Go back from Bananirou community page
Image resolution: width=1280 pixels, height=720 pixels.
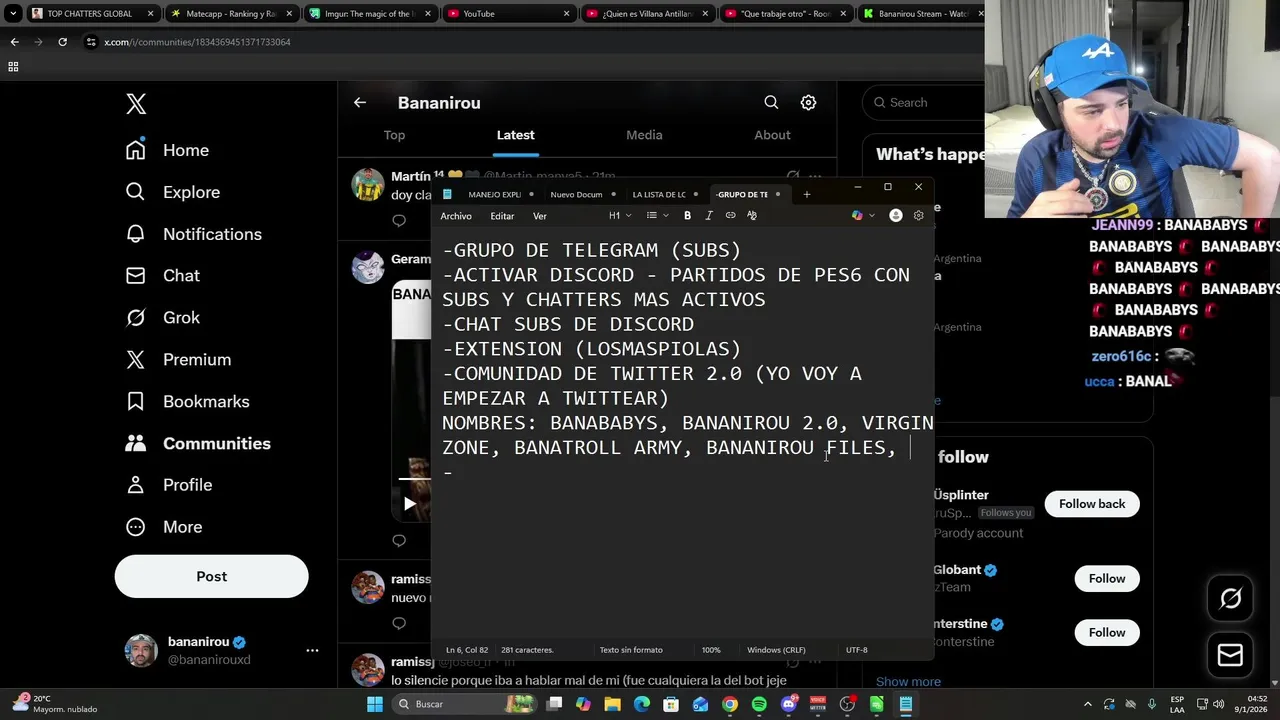(x=360, y=102)
